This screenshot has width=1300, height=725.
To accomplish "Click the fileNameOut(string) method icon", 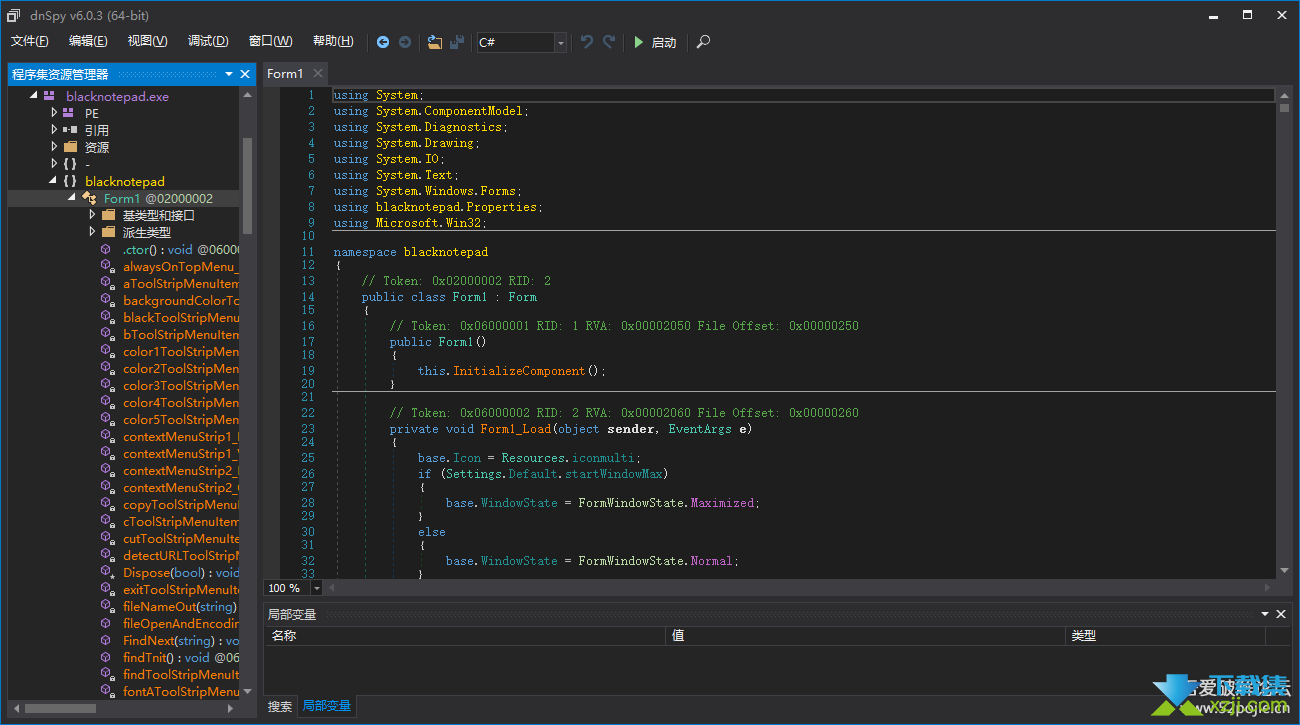I will pos(106,606).
